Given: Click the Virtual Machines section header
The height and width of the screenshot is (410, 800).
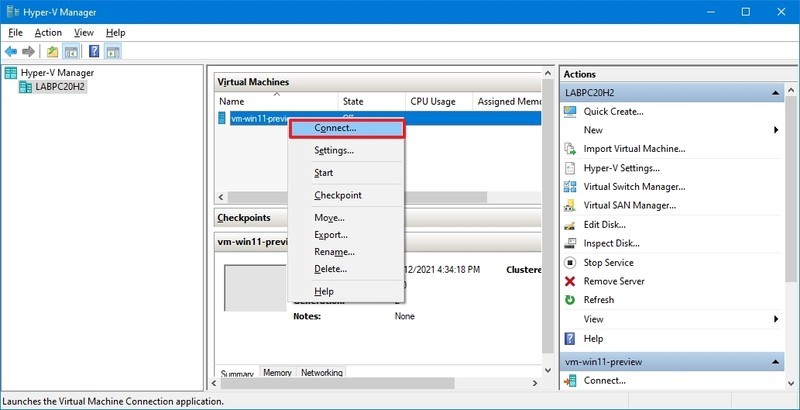Looking at the screenshot, I should (x=378, y=82).
